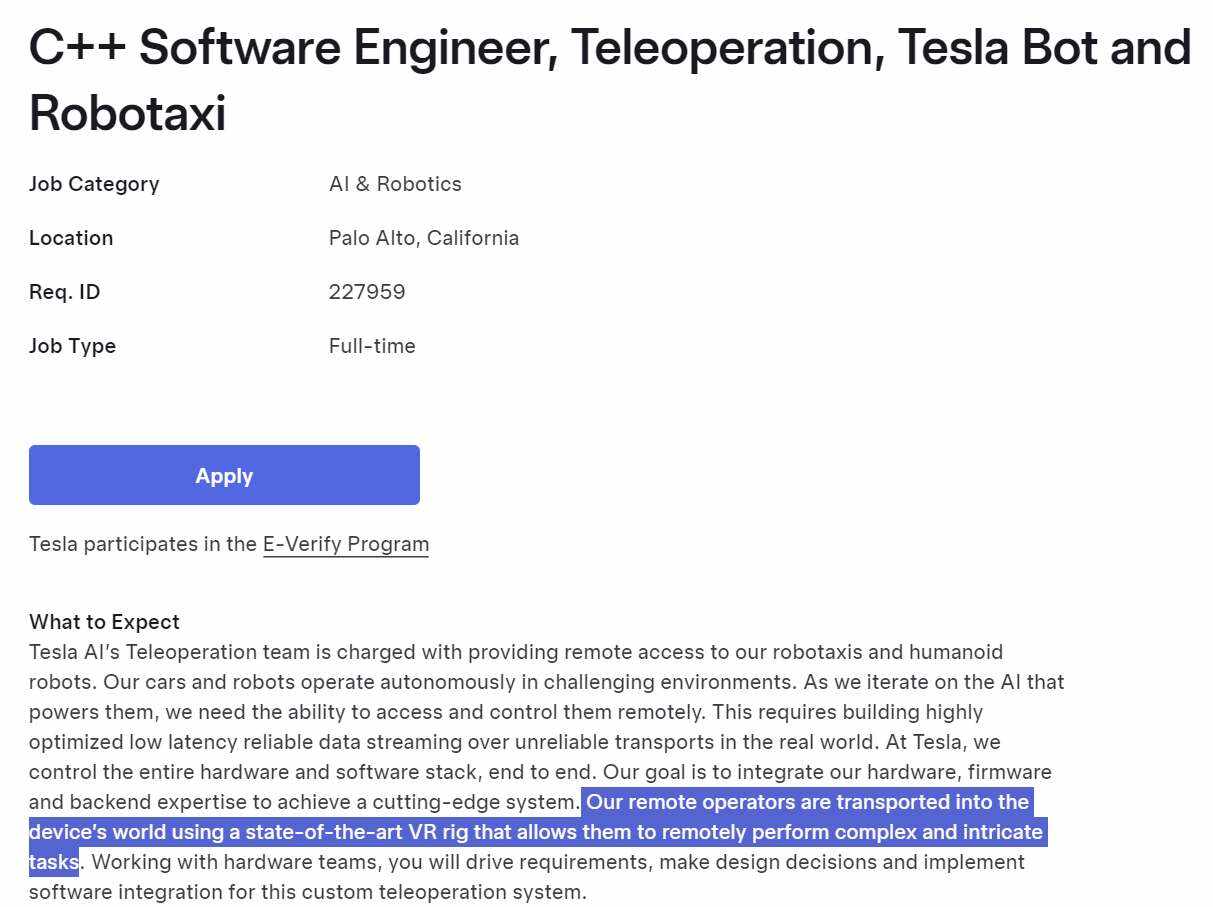Click the word Robotaxi in the title's second line
This screenshot has width=1213, height=907.
[x=127, y=112]
